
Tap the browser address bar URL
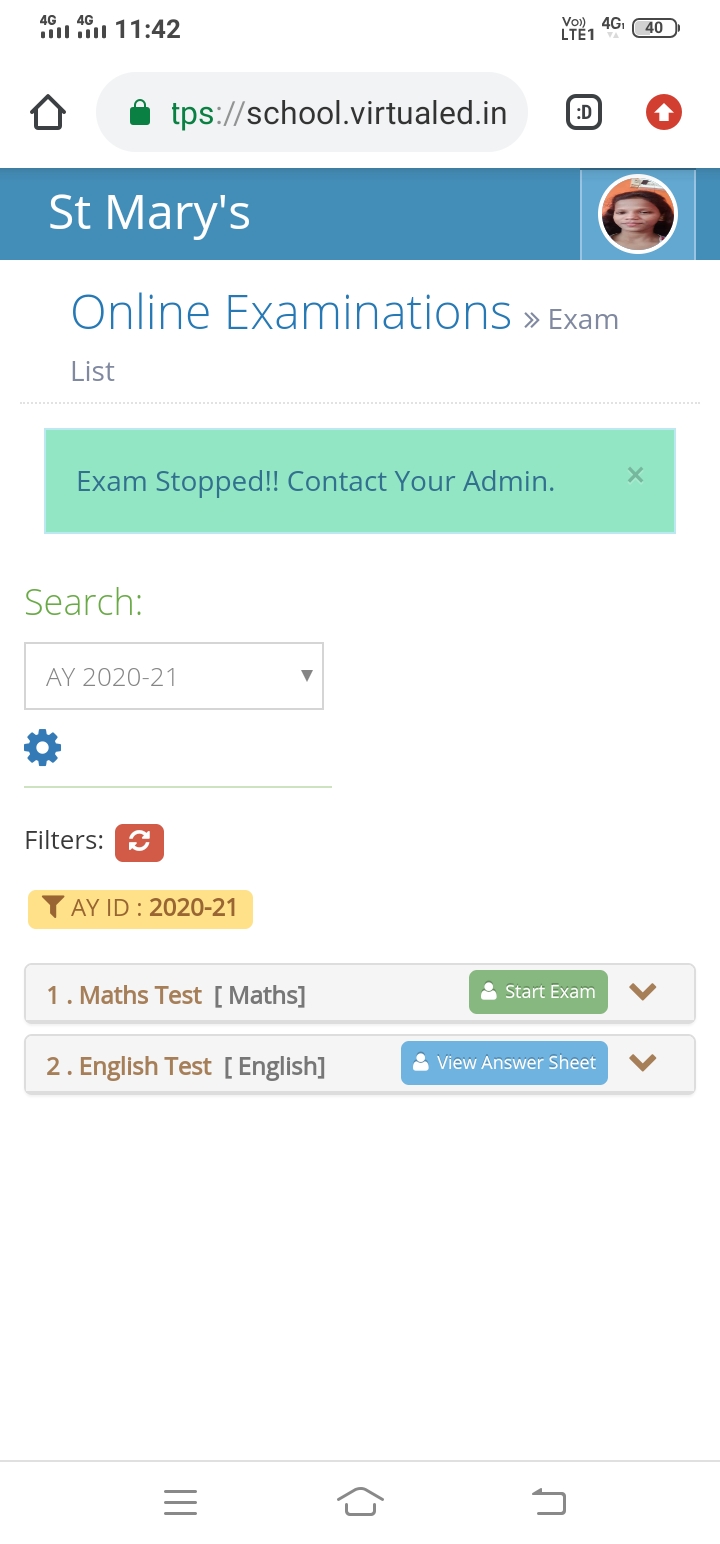(x=340, y=113)
